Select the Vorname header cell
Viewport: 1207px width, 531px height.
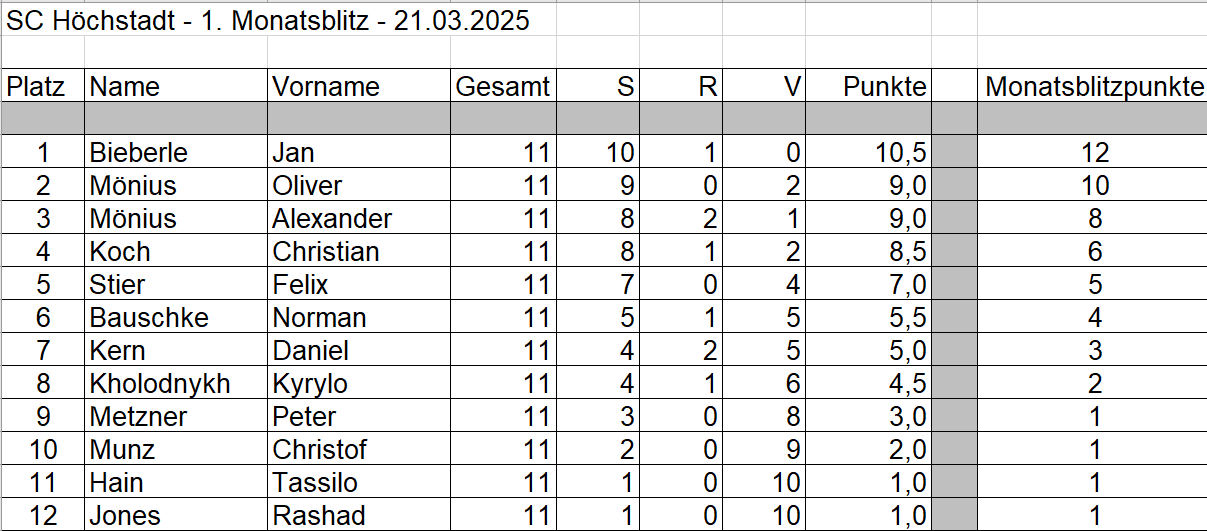[x=326, y=87]
